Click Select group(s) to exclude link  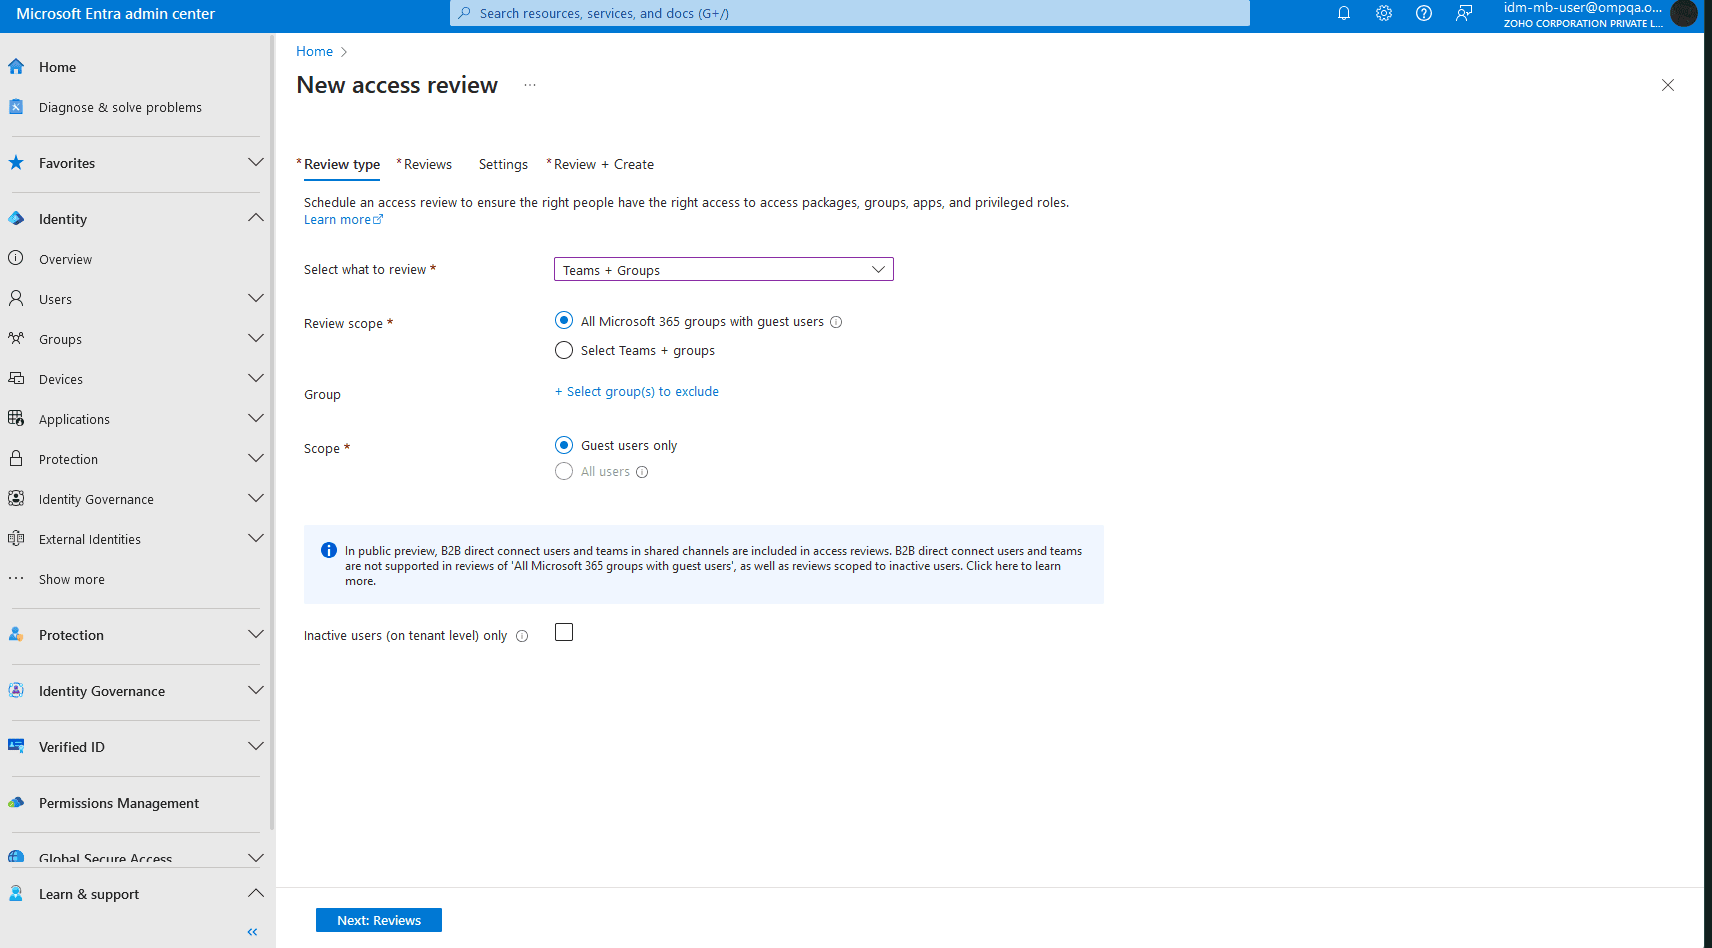pos(636,391)
